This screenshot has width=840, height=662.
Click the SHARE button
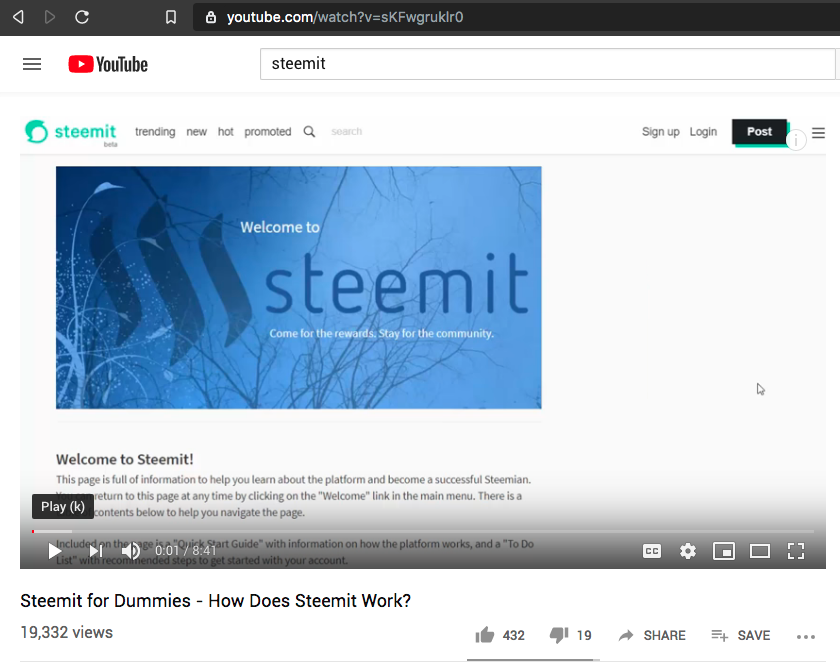coord(652,635)
